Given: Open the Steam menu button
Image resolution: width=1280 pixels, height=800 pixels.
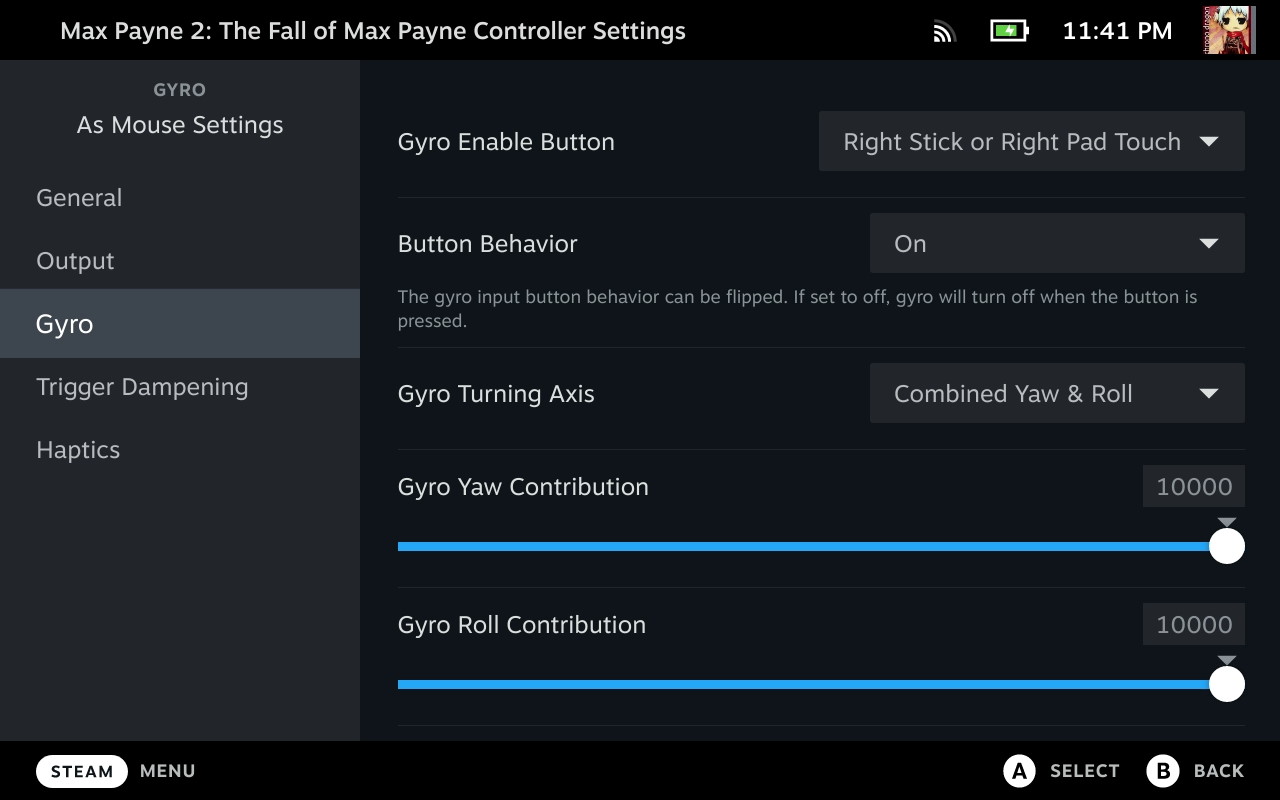Looking at the screenshot, I should pos(82,771).
